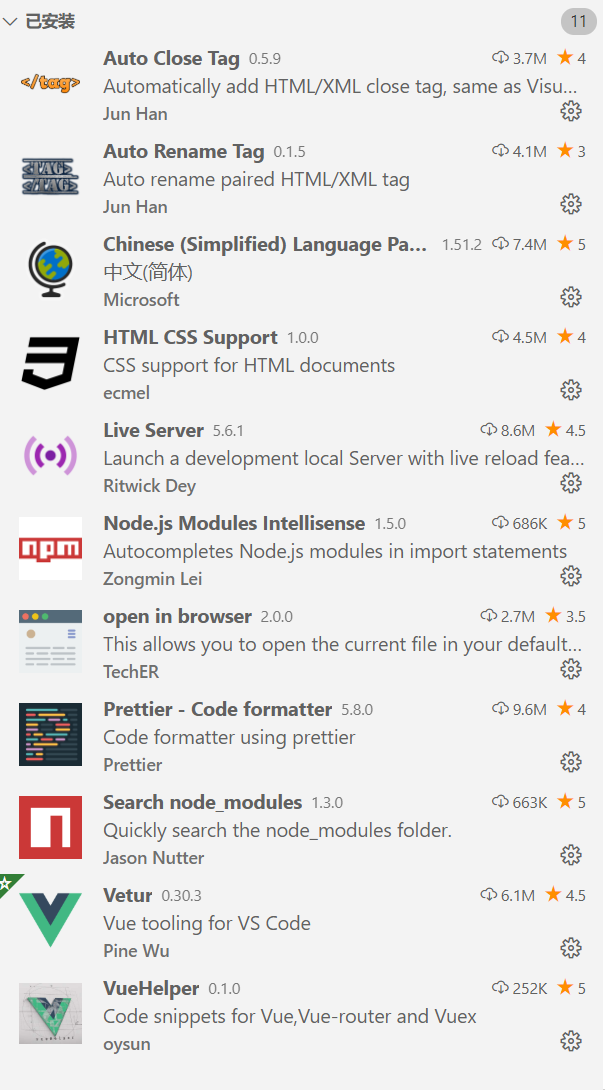Click the 9.6M download count for Prettier
Image resolution: width=605 pixels, height=1090 pixels.
click(x=529, y=710)
